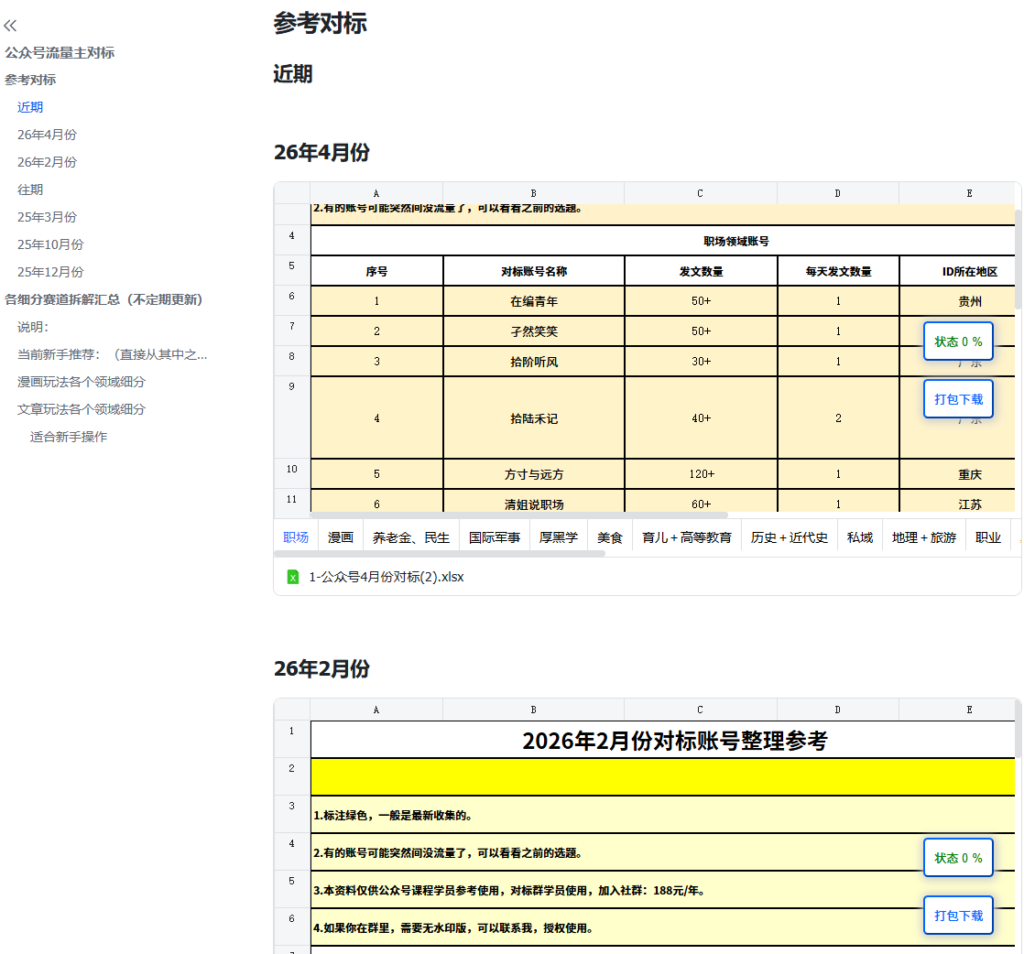Go to 参考对标 in the outline
The image size is (1024, 954).
(x=30, y=80)
